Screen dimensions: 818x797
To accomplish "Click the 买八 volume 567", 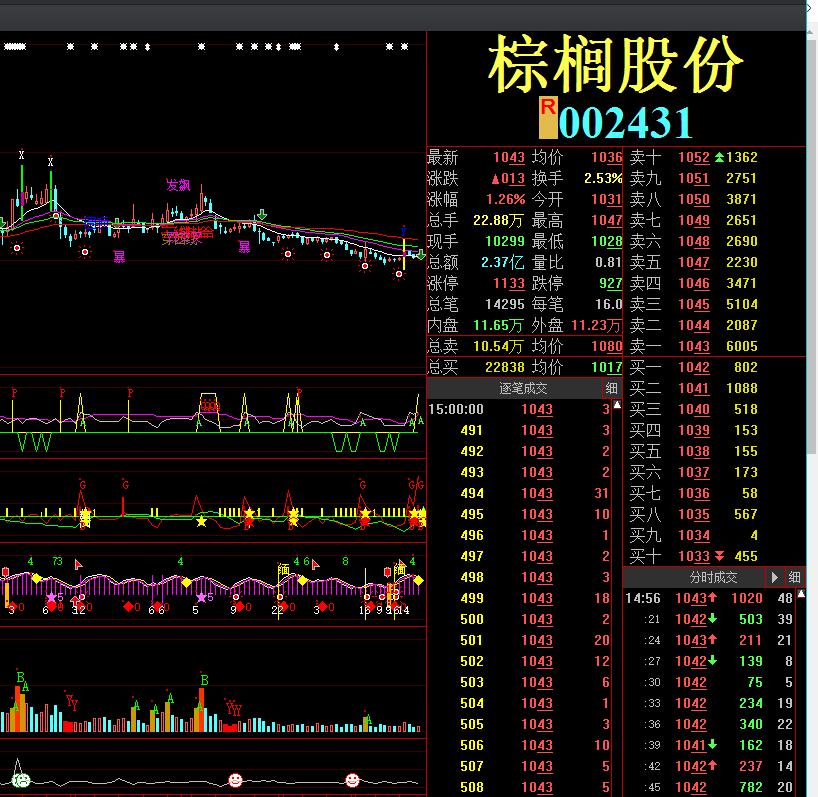I will [x=745, y=514].
